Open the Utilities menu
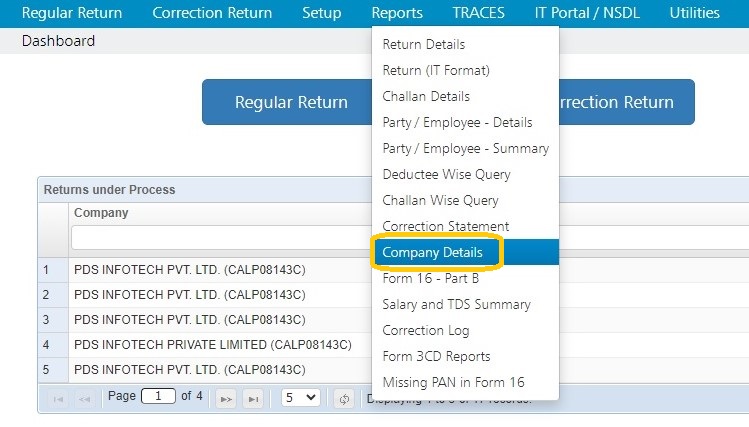Viewport: 749px width, 427px height. point(694,13)
